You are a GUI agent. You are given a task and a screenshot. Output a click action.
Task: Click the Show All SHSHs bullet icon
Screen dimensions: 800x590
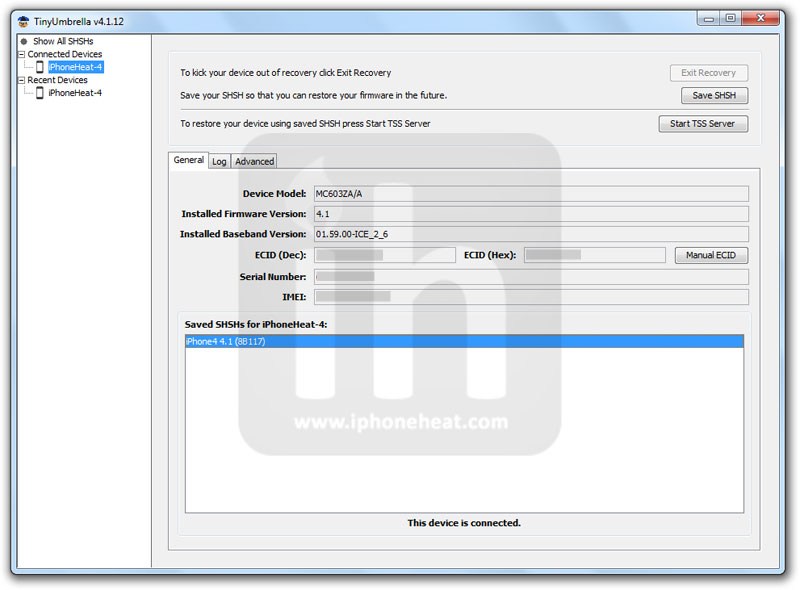point(23,41)
